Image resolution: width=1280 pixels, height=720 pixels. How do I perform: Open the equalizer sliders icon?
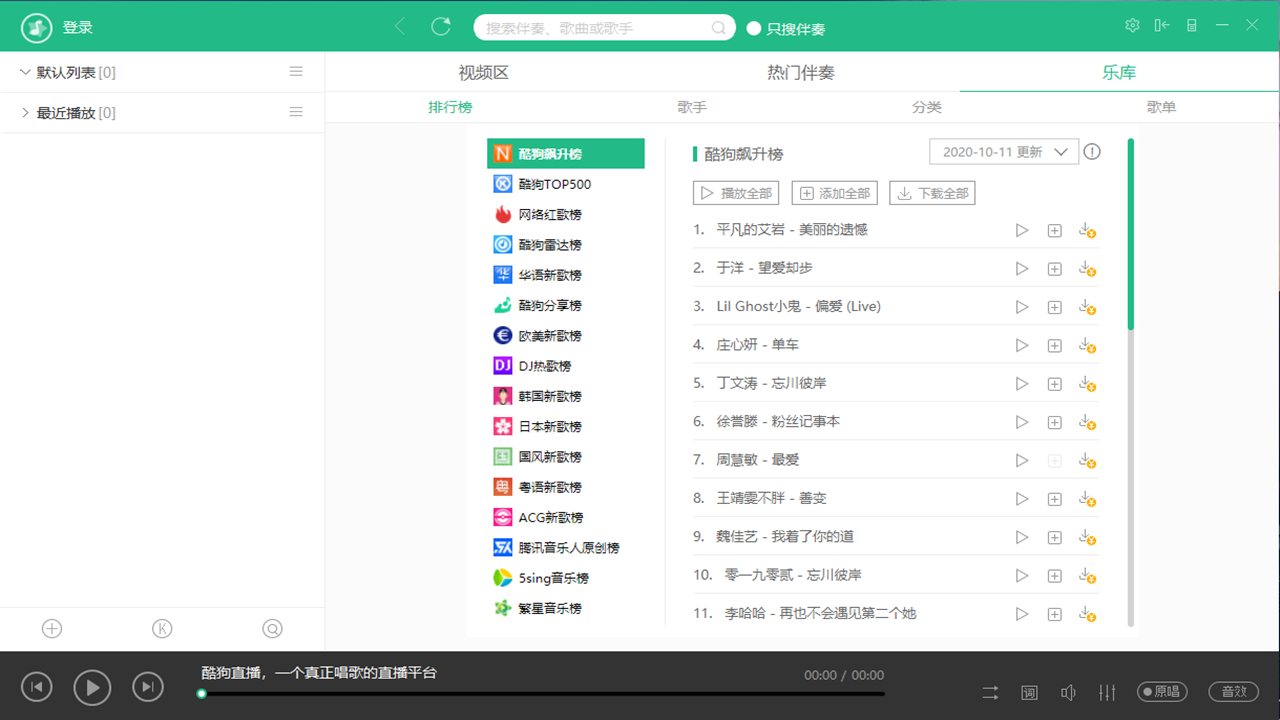[x=1107, y=692]
